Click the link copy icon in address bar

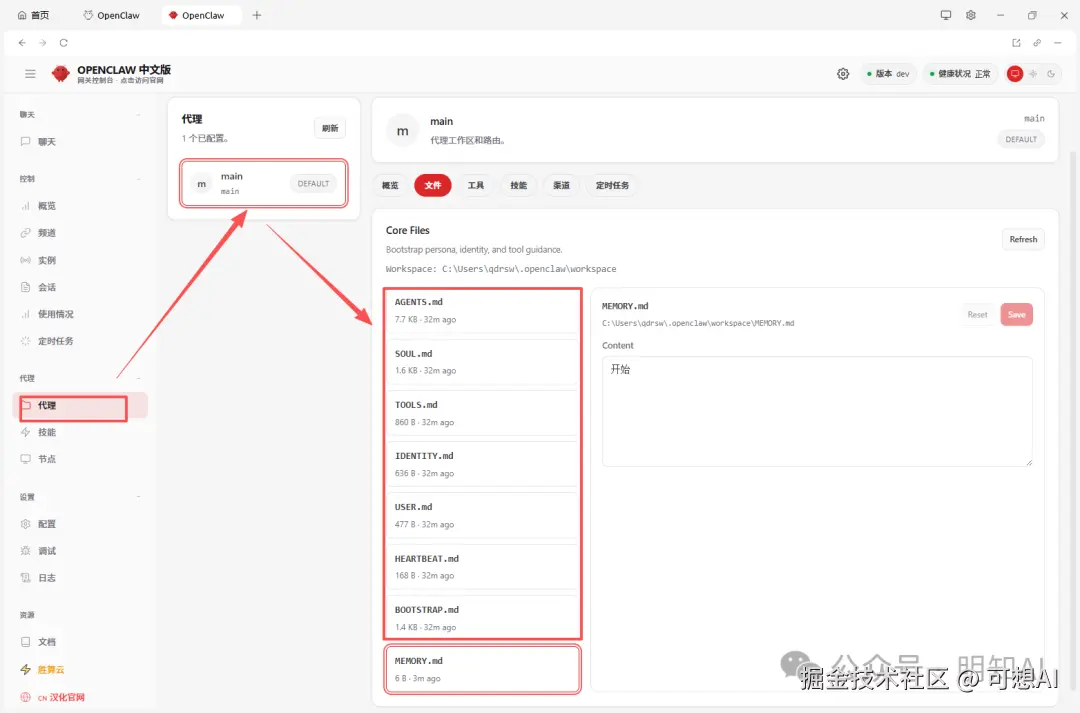[x=1037, y=43]
